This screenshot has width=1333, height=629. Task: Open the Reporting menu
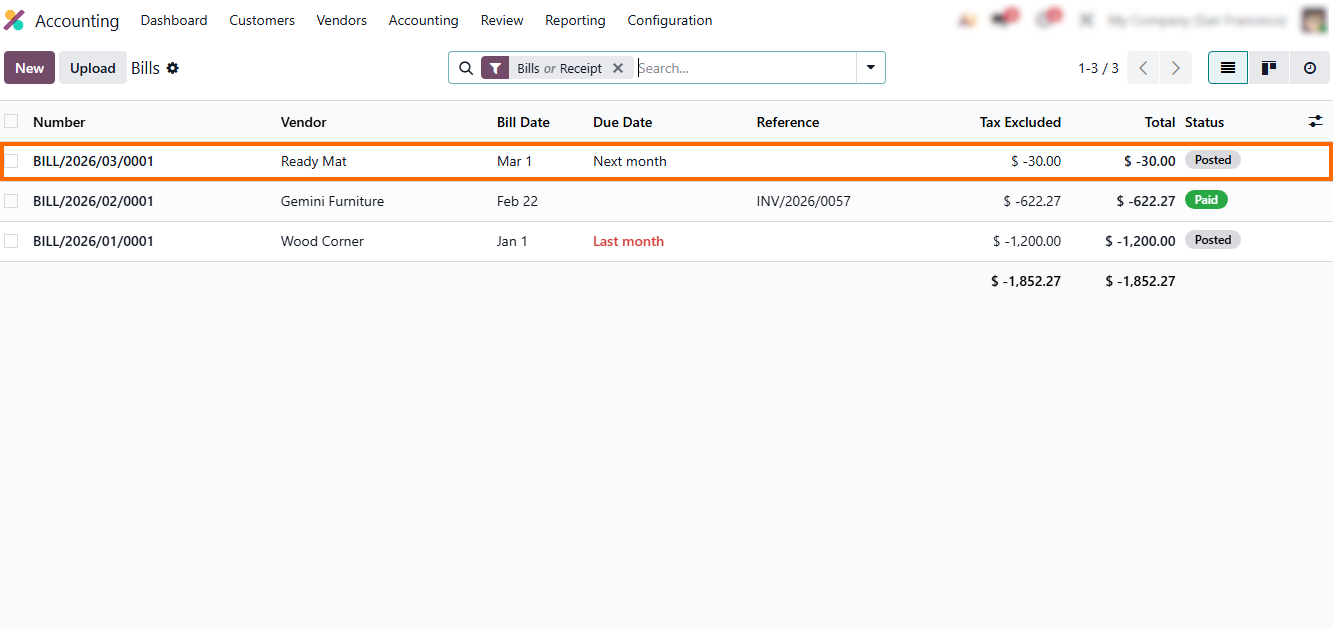575,20
